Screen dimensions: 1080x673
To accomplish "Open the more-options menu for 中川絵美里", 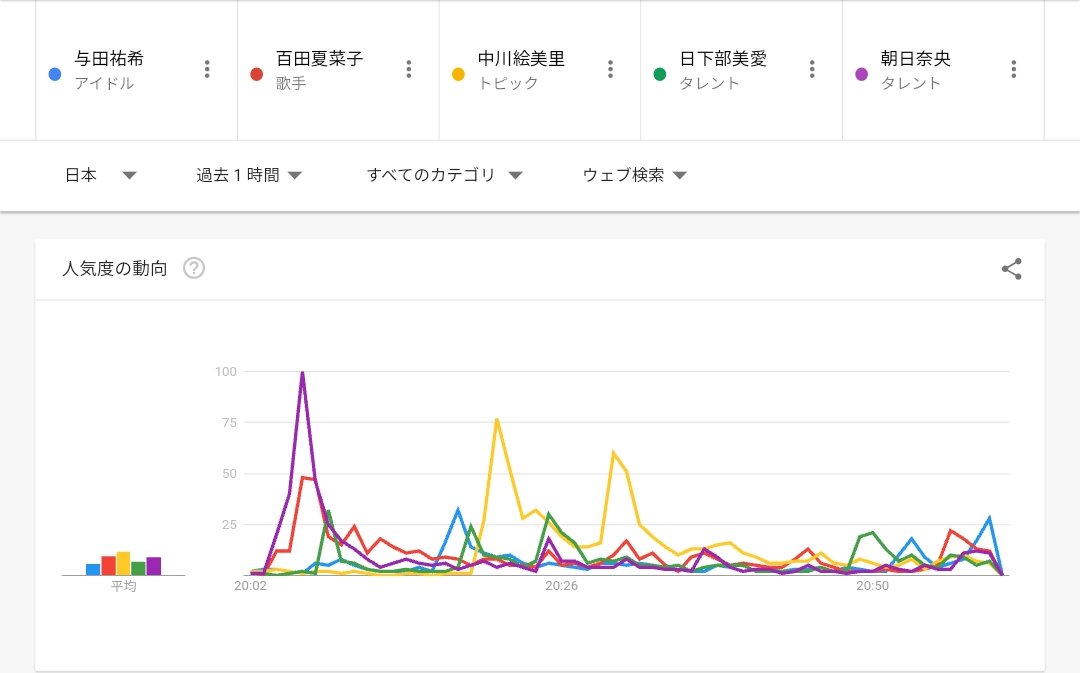I will pos(610,69).
